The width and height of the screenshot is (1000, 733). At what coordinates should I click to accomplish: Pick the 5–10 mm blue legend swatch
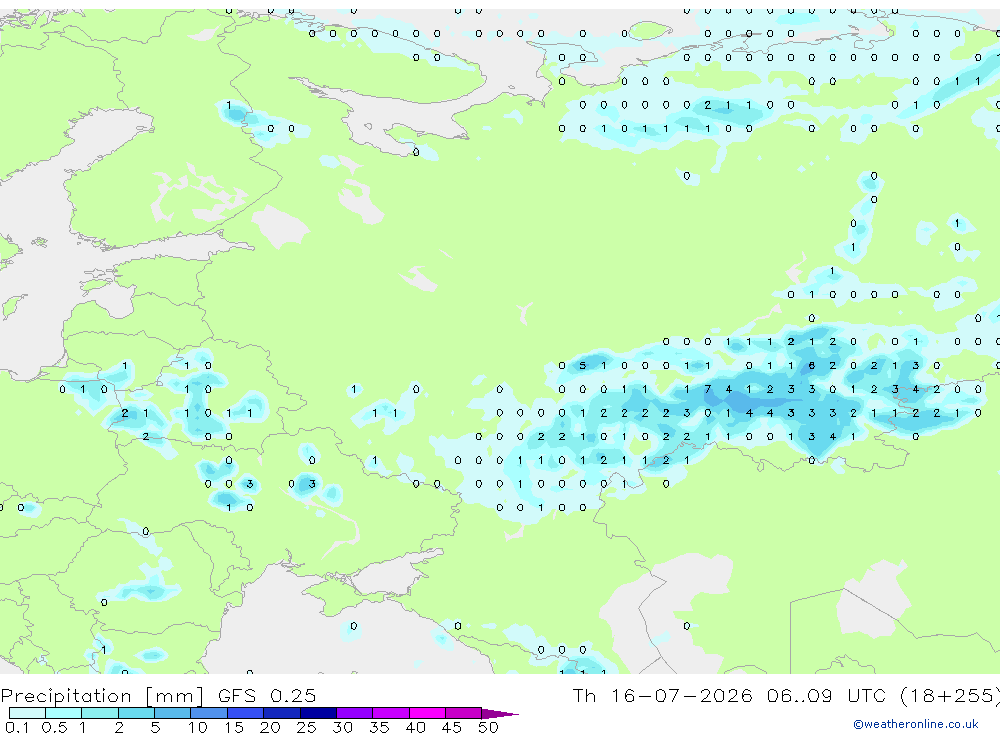[x=172, y=713]
